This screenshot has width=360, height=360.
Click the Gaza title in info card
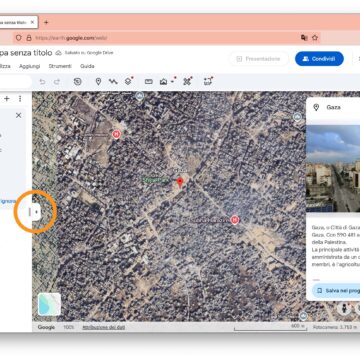(333, 107)
